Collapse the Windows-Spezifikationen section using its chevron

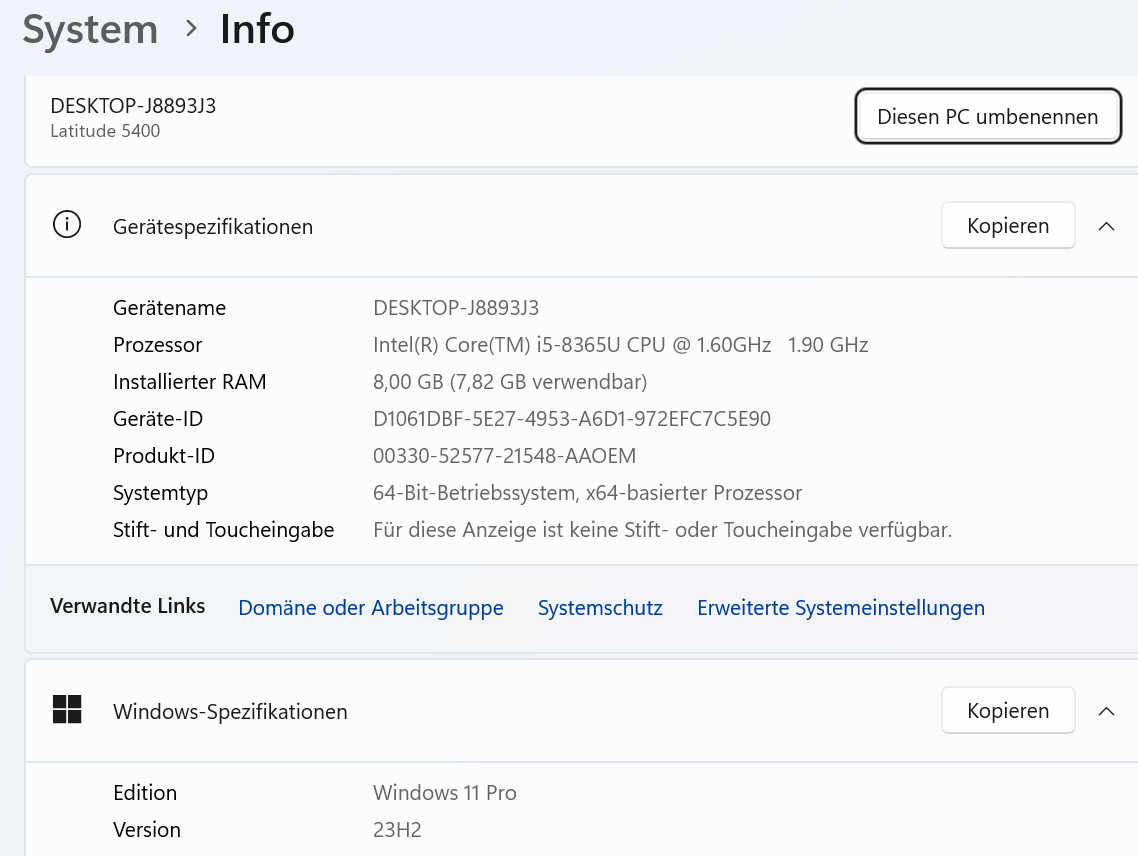[1106, 711]
